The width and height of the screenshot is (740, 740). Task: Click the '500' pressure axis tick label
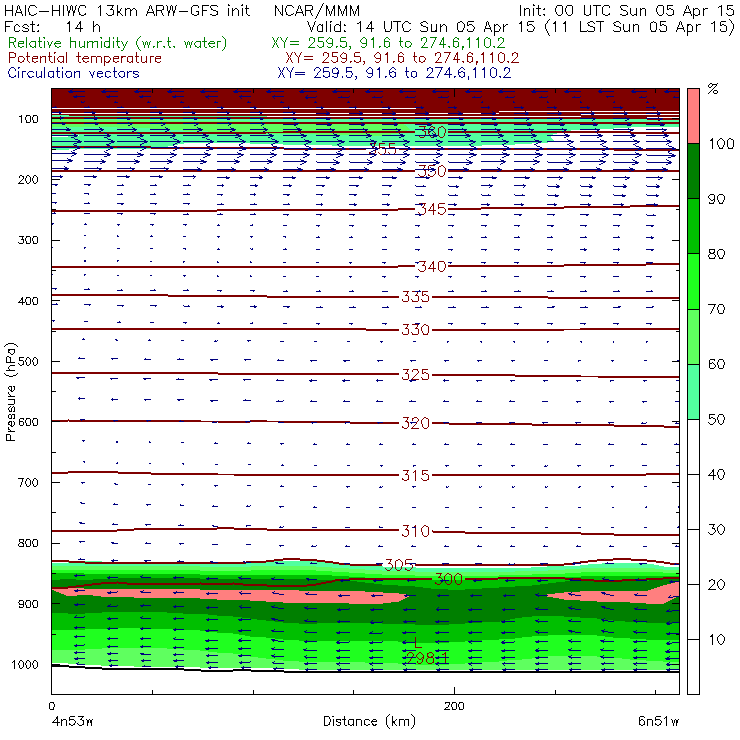[28, 362]
